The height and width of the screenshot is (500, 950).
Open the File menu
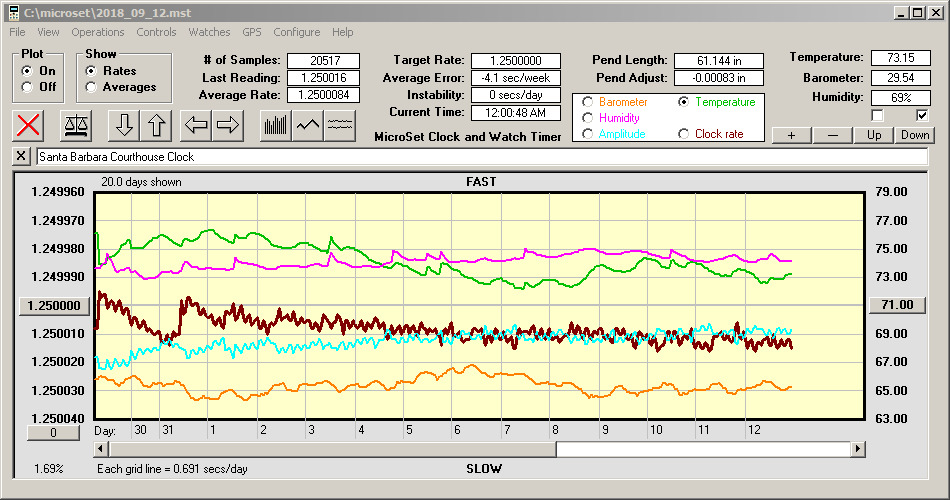(17, 32)
